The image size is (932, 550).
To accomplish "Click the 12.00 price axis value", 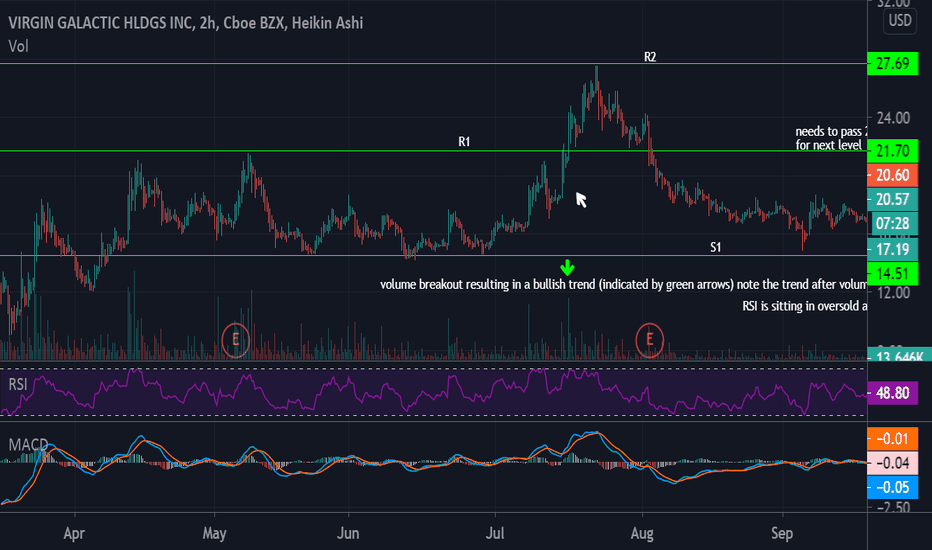I will pyautogui.click(x=893, y=293).
